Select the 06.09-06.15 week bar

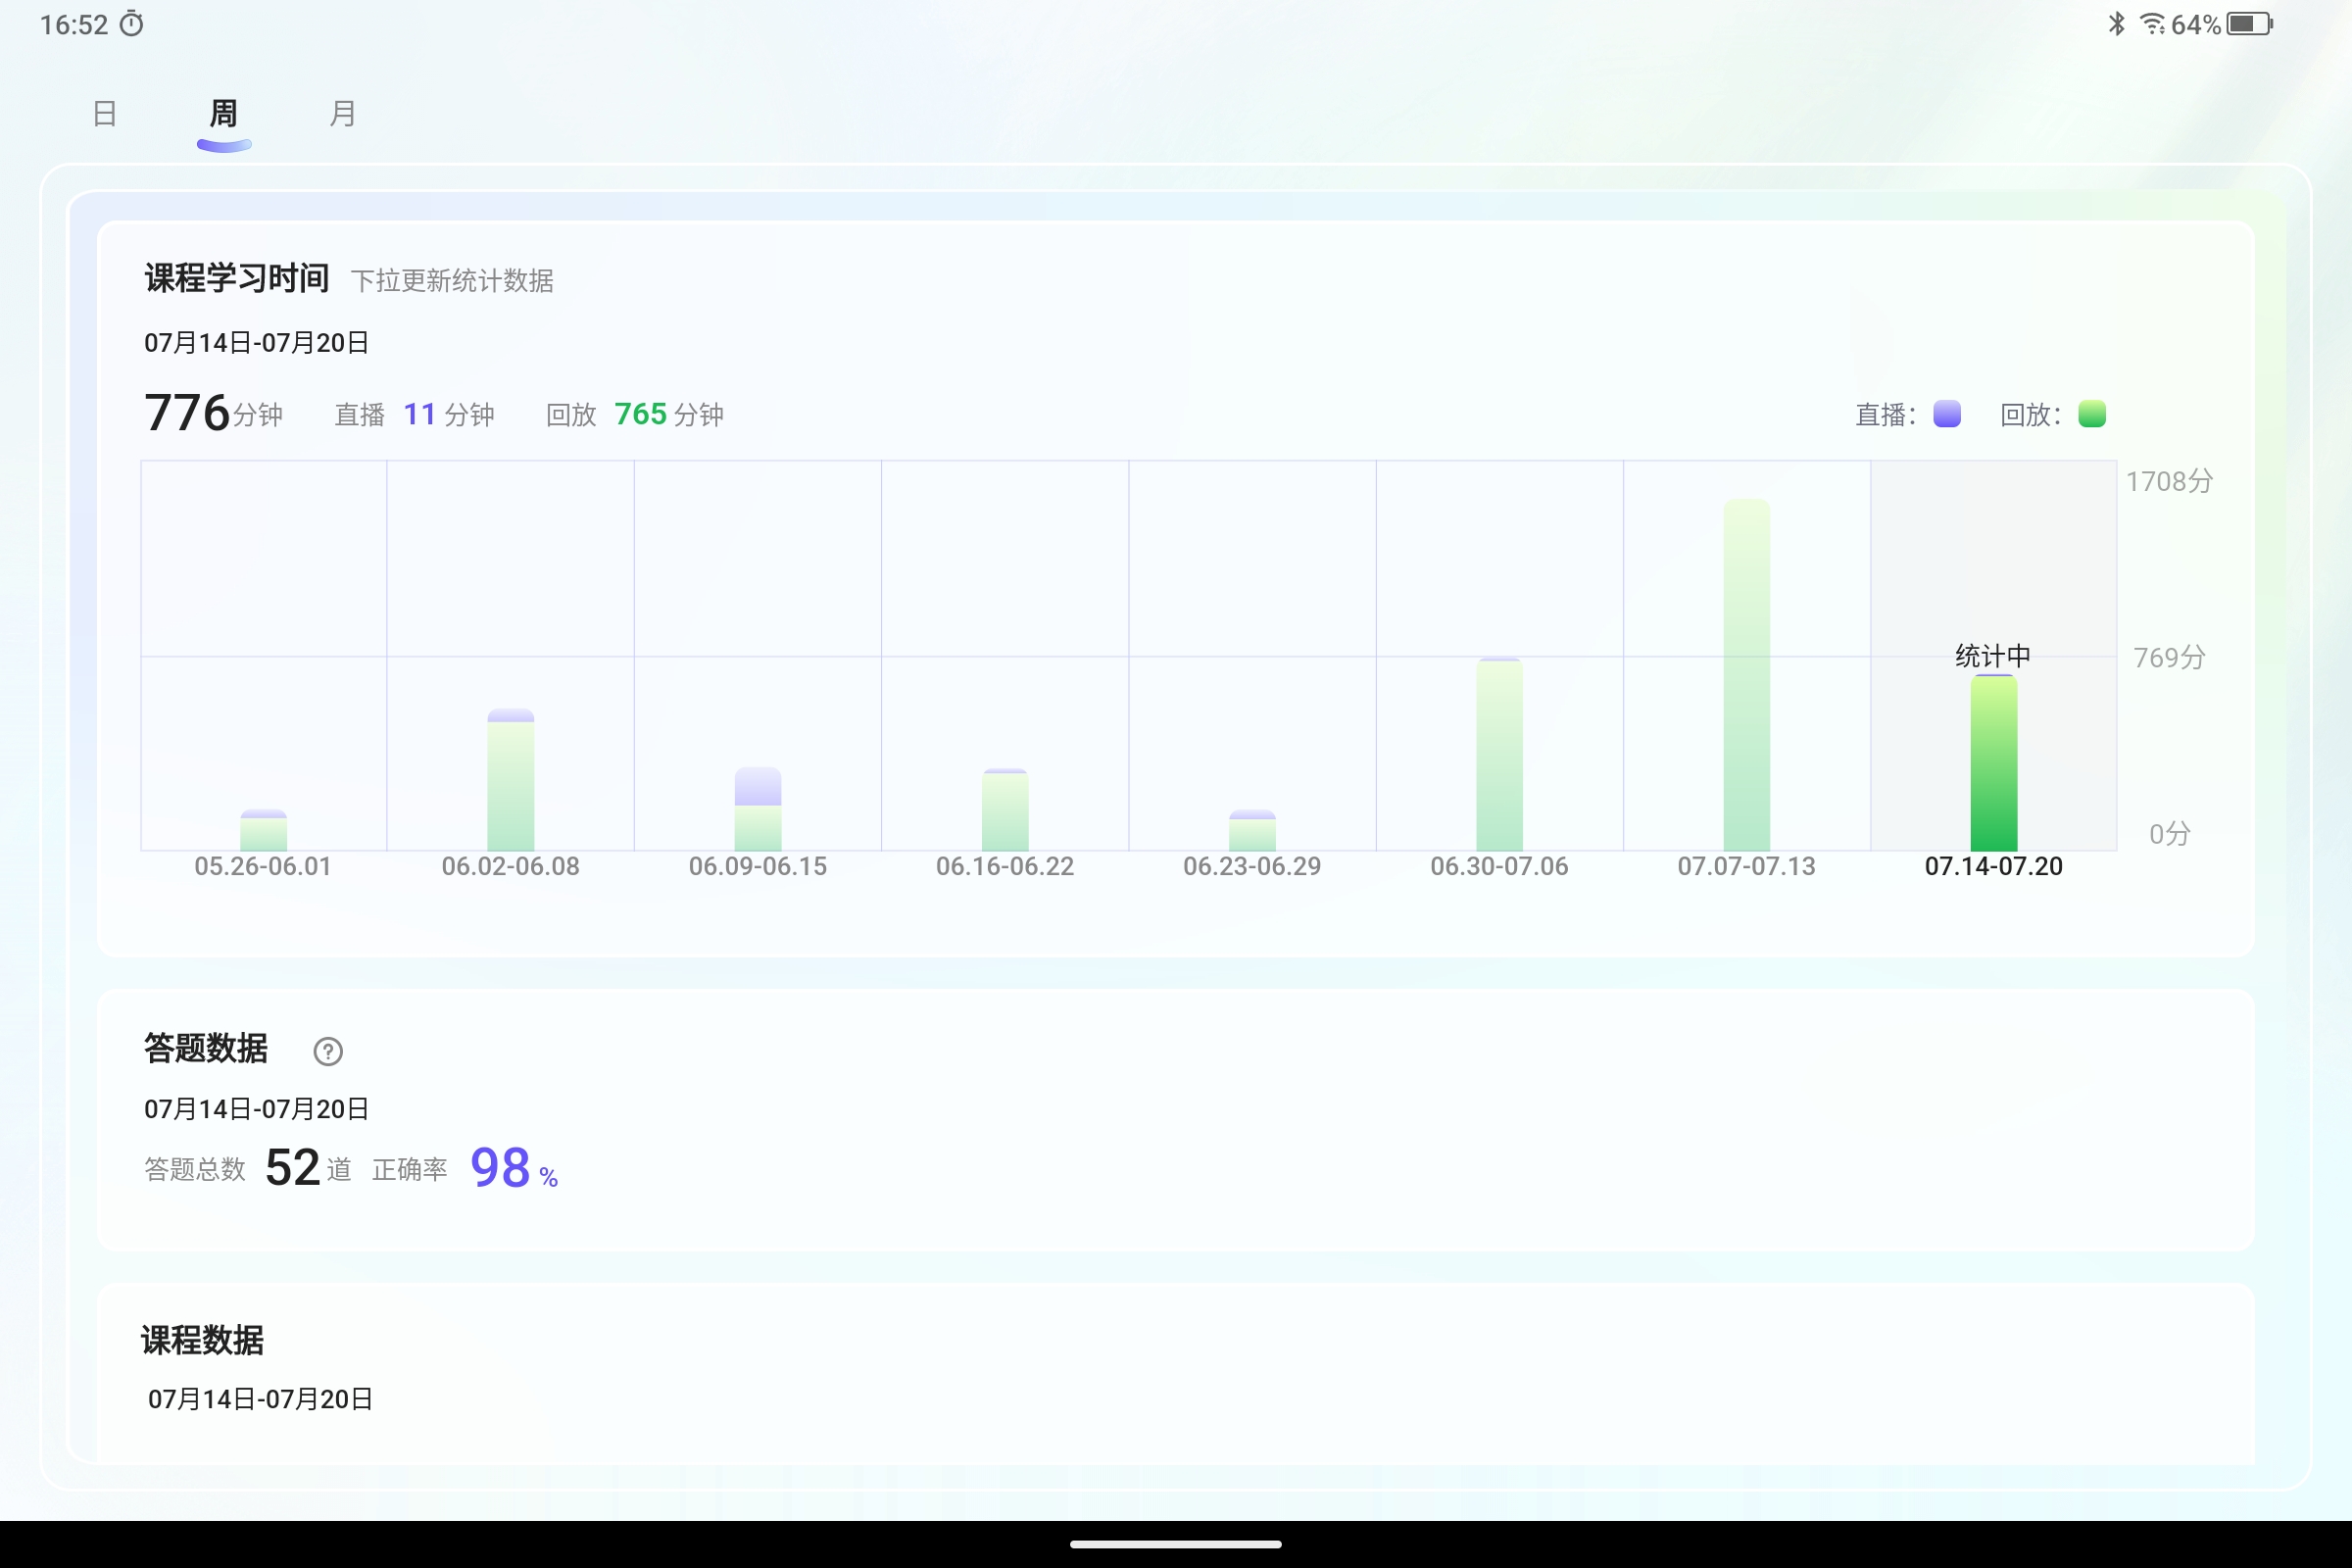[x=758, y=809]
